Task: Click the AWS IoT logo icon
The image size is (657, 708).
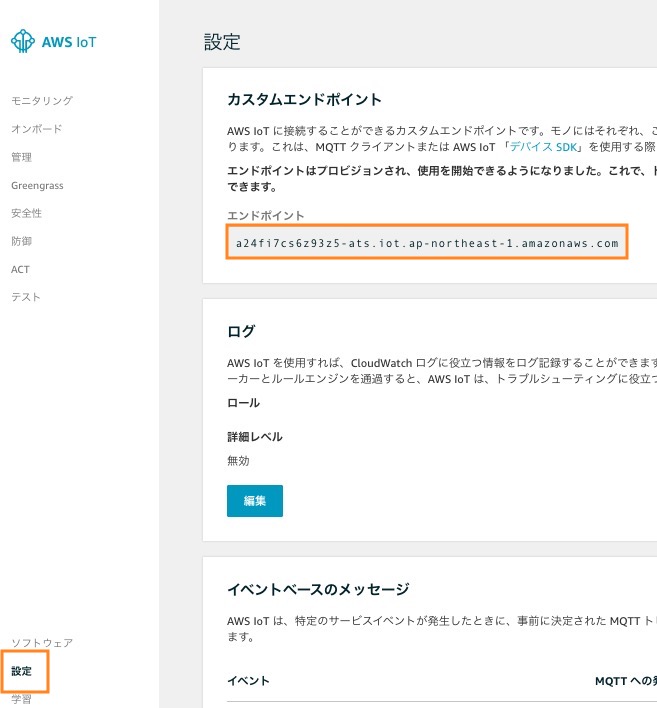Action: click(x=23, y=41)
